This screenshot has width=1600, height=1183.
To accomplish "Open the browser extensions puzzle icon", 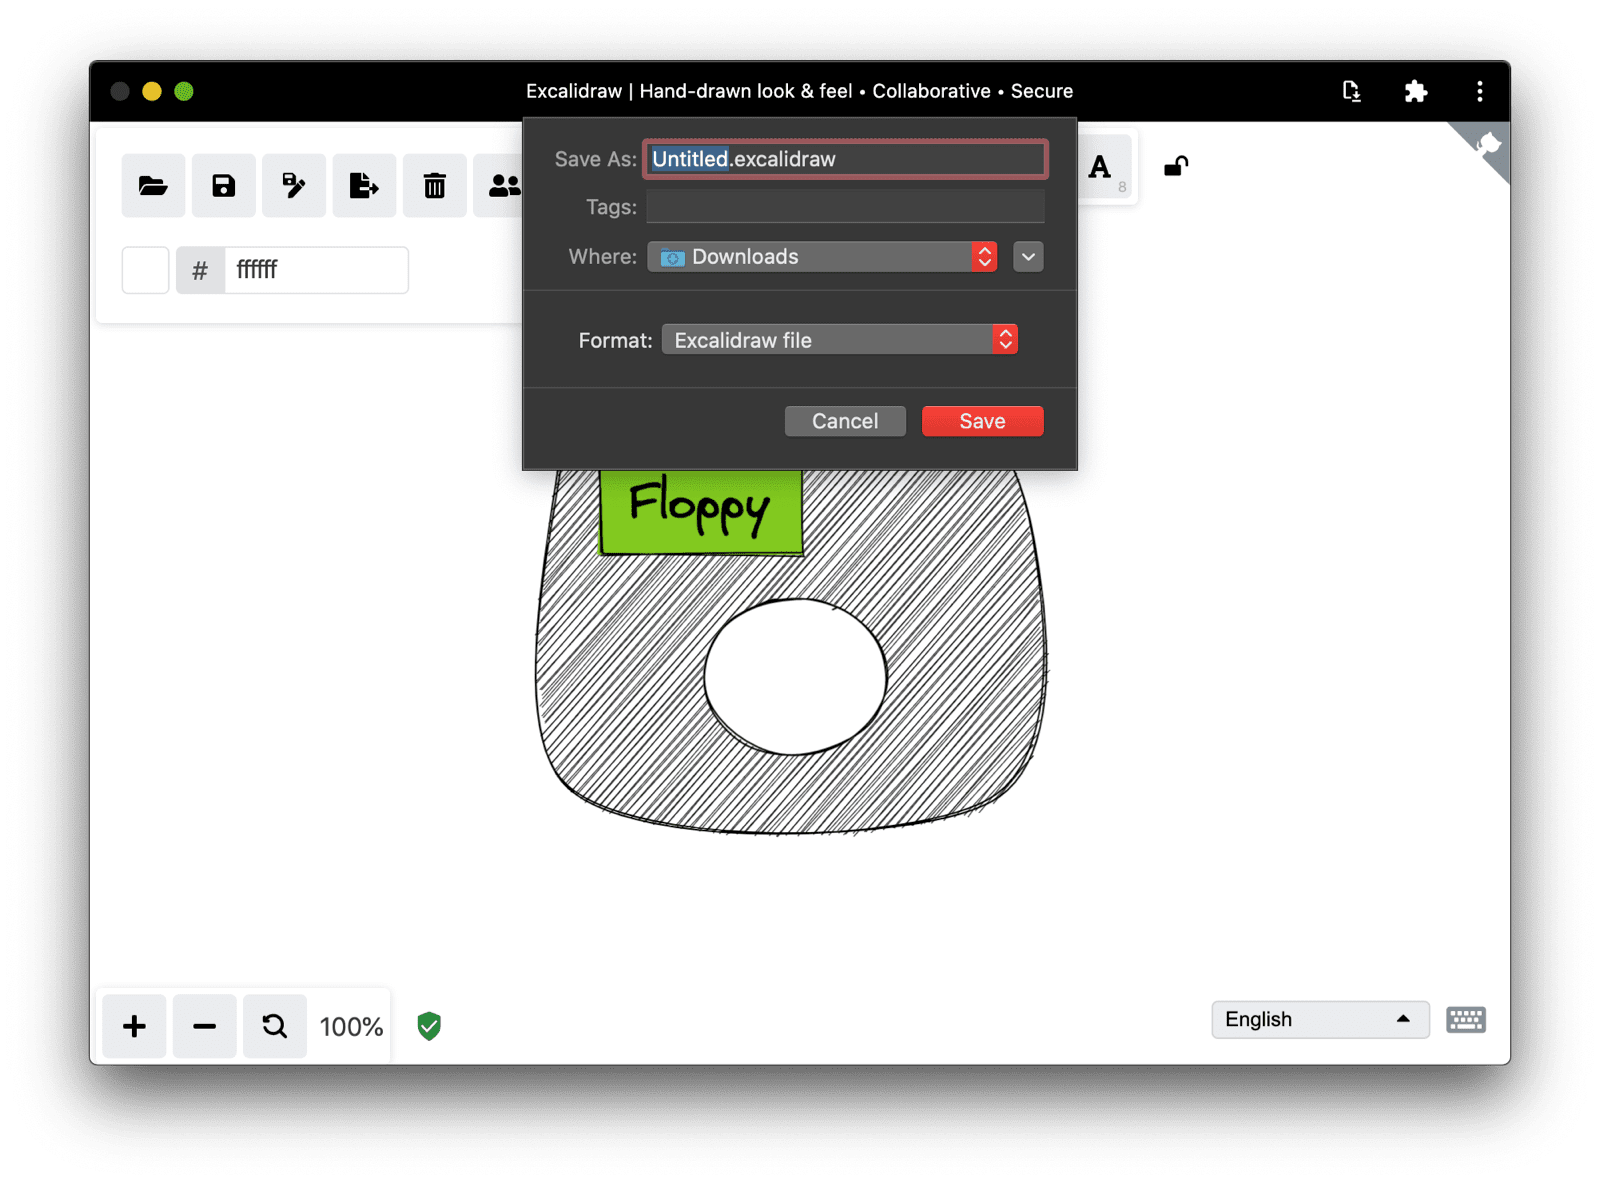I will [x=1415, y=91].
